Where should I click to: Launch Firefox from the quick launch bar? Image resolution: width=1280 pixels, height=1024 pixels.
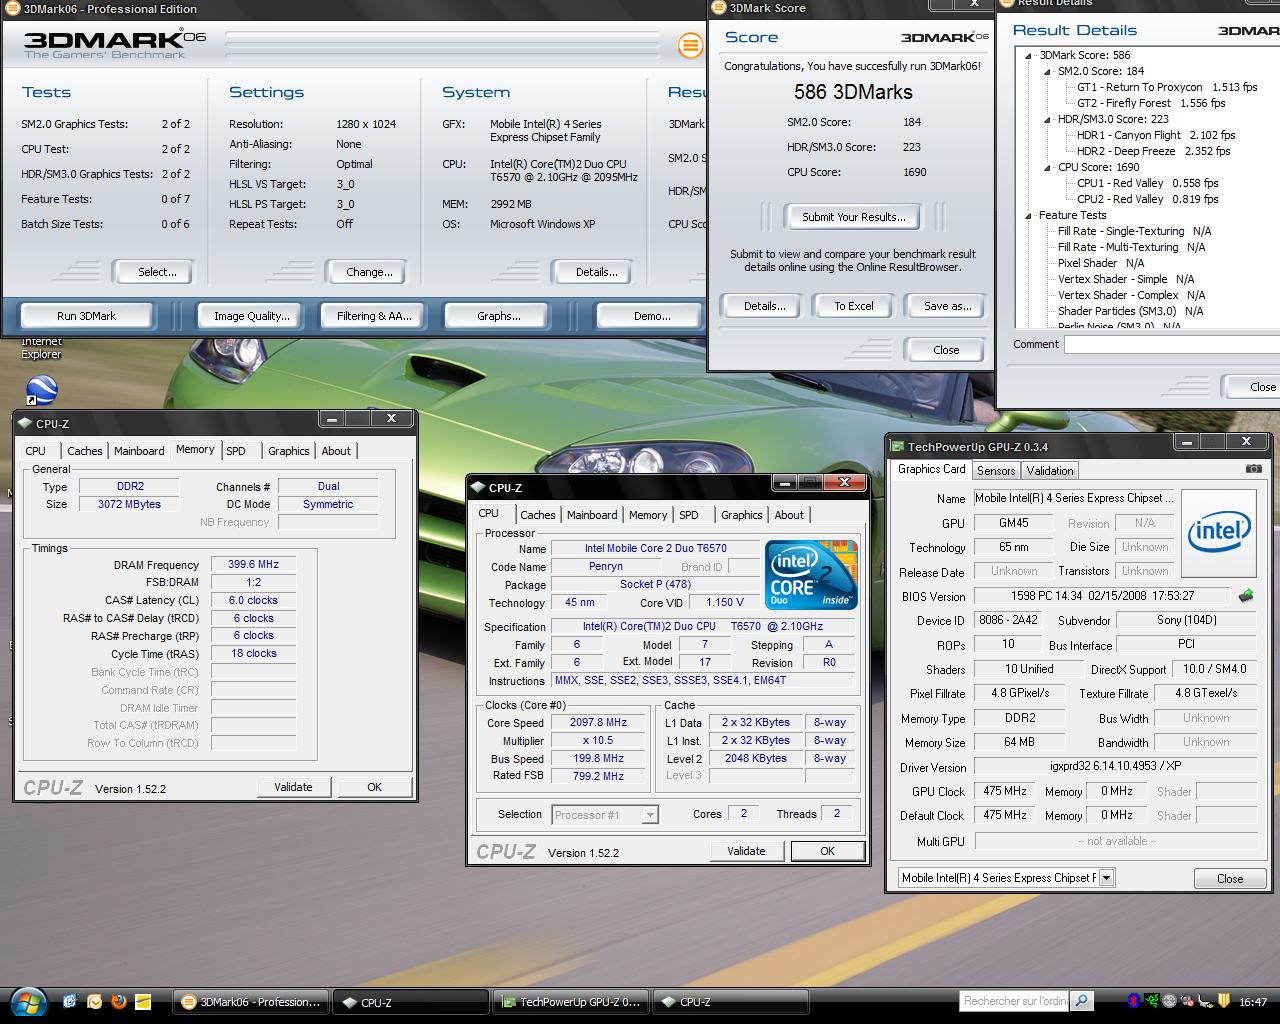click(x=119, y=1001)
